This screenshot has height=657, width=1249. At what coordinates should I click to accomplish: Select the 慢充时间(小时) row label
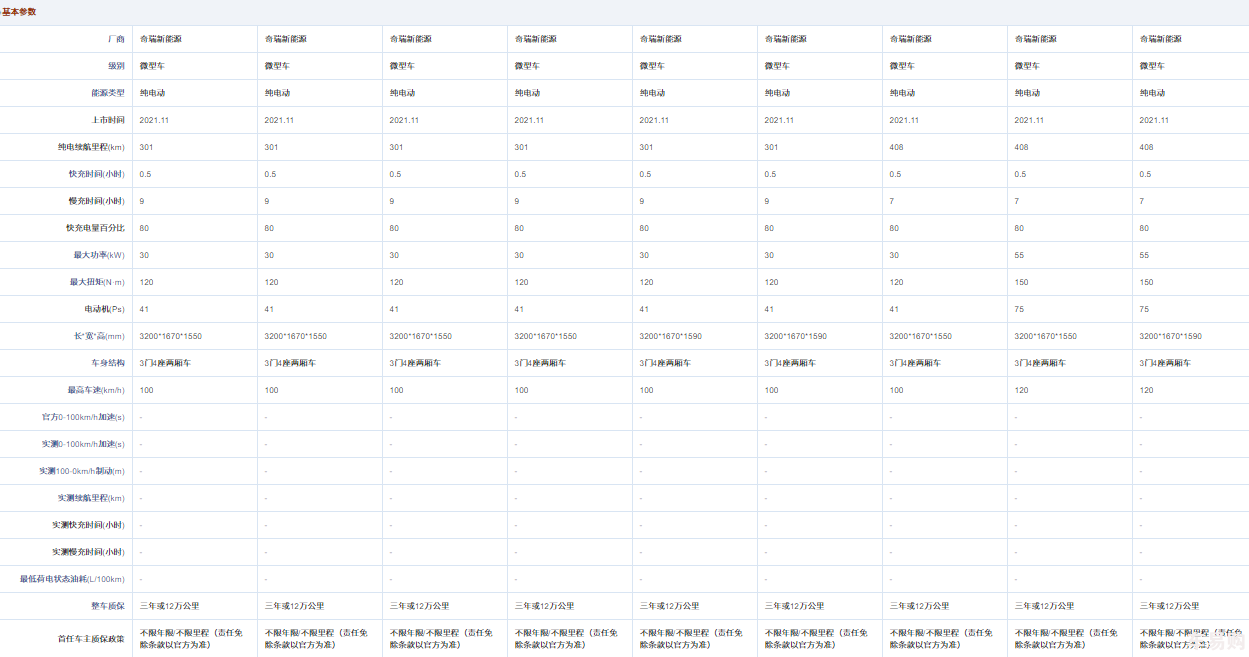pos(96,201)
